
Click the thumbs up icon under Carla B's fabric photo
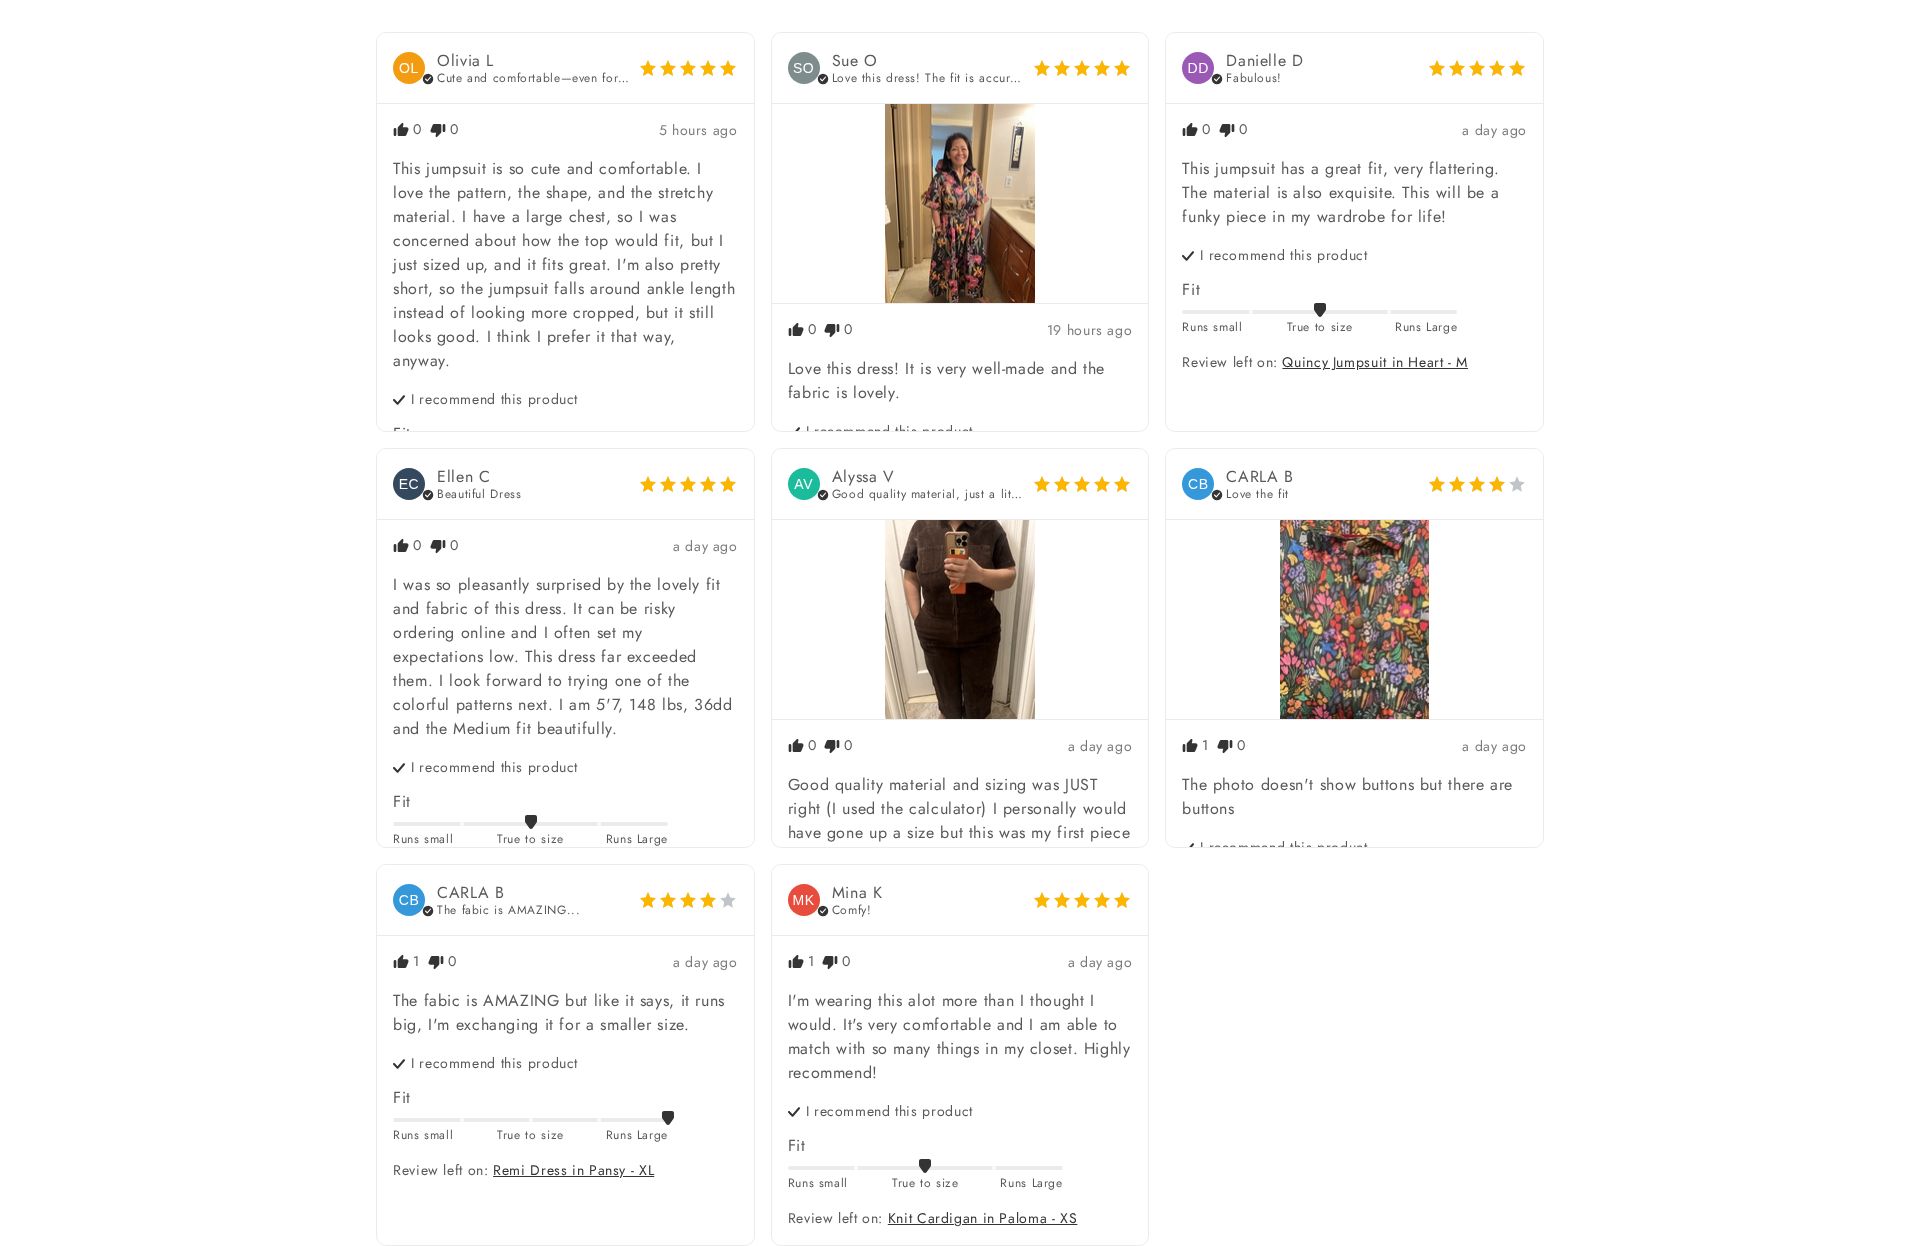(x=1192, y=746)
